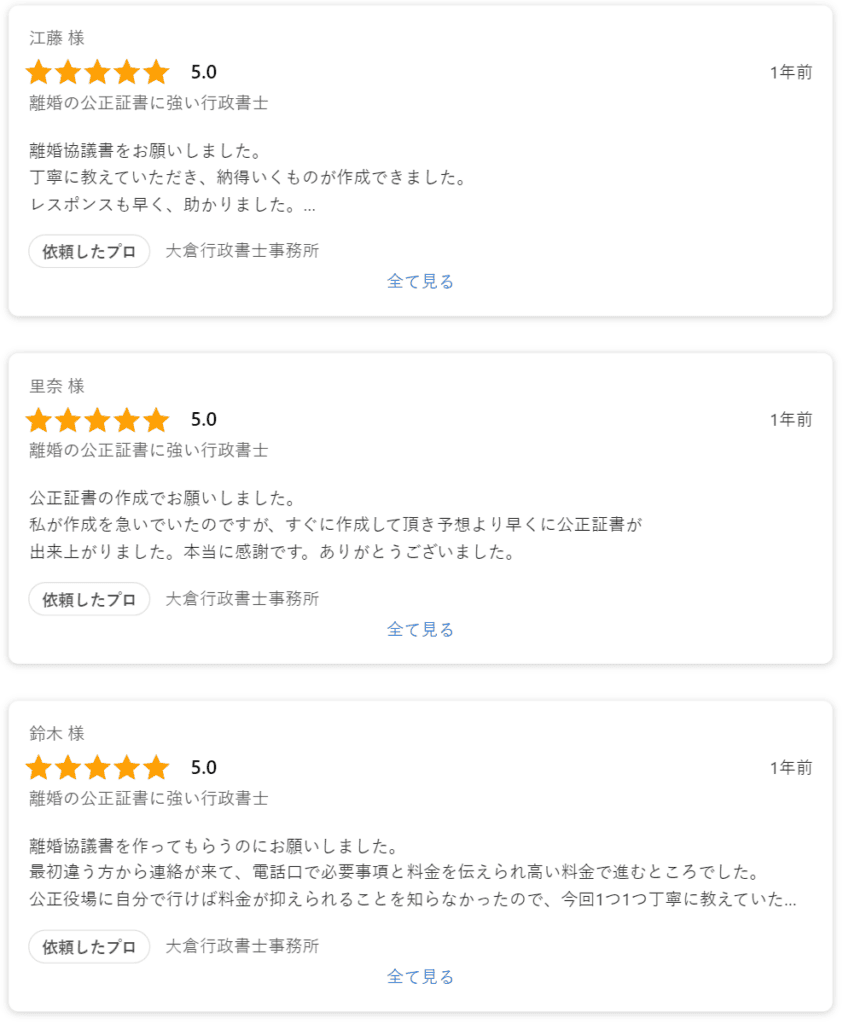Expand 鈴木's review with 全て見る

click(x=420, y=977)
